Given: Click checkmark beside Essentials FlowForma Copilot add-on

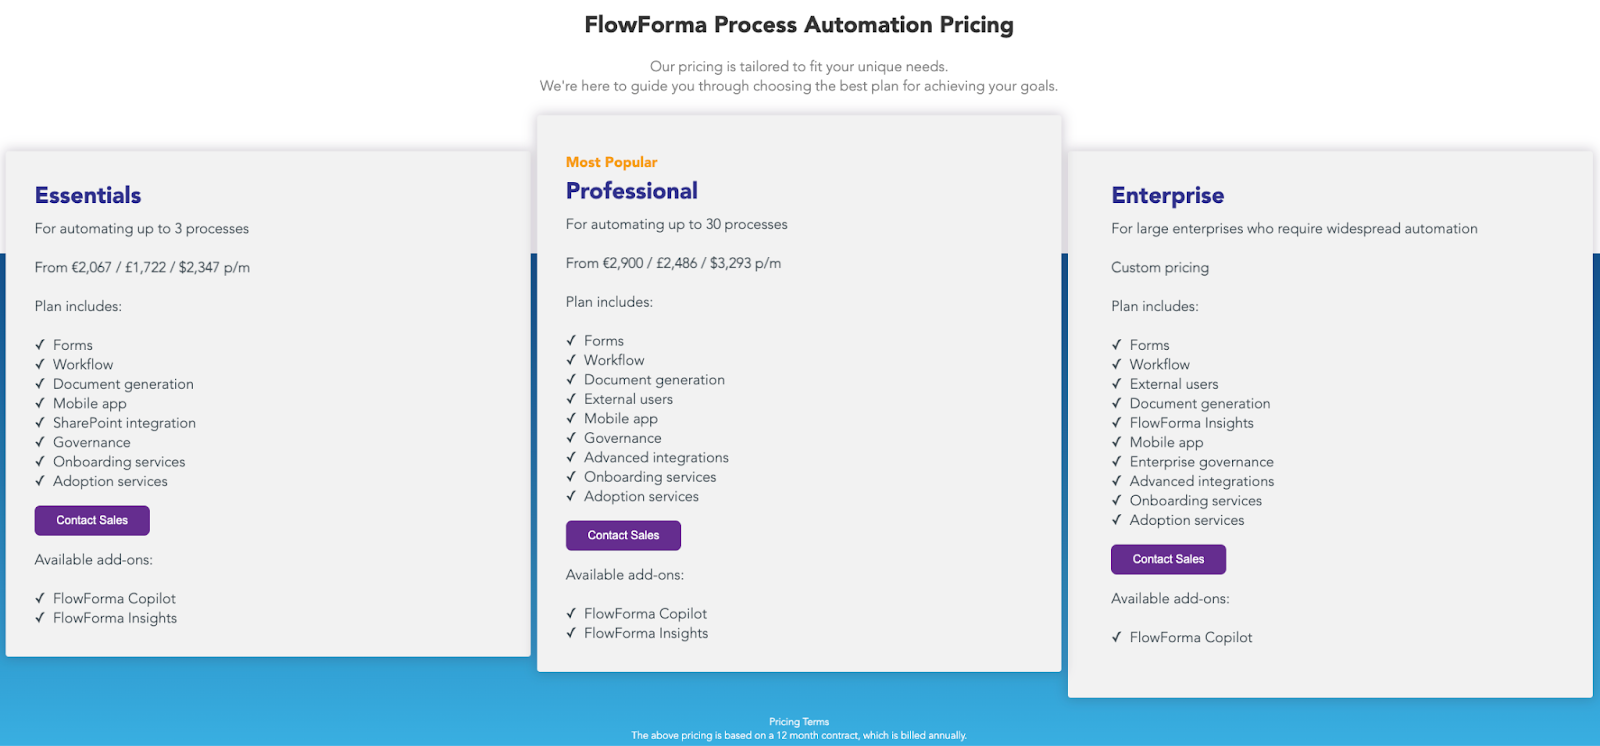Looking at the screenshot, I should [x=40, y=598].
